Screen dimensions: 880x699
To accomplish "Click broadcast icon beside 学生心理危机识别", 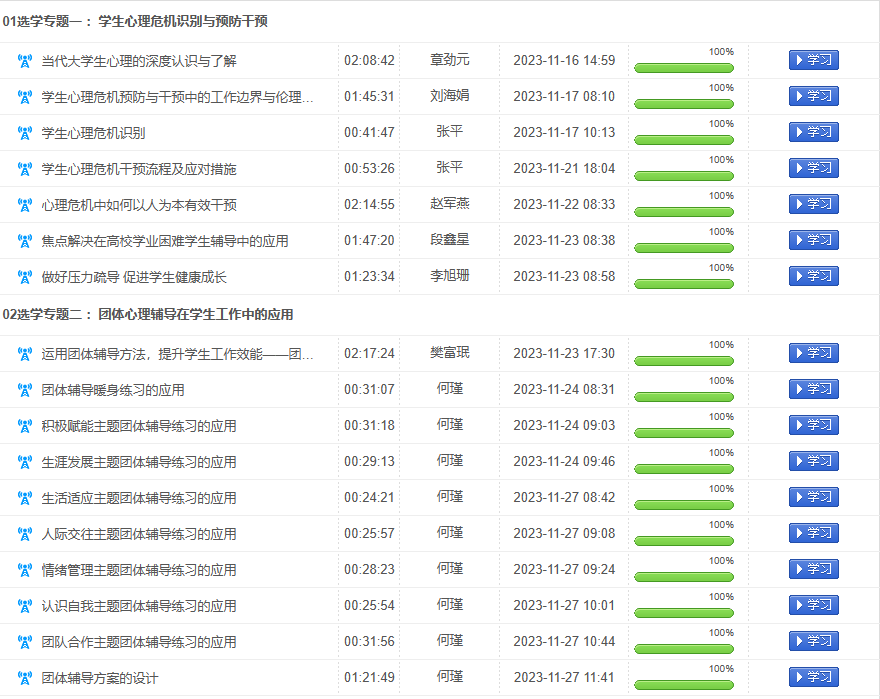I will pos(25,133).
